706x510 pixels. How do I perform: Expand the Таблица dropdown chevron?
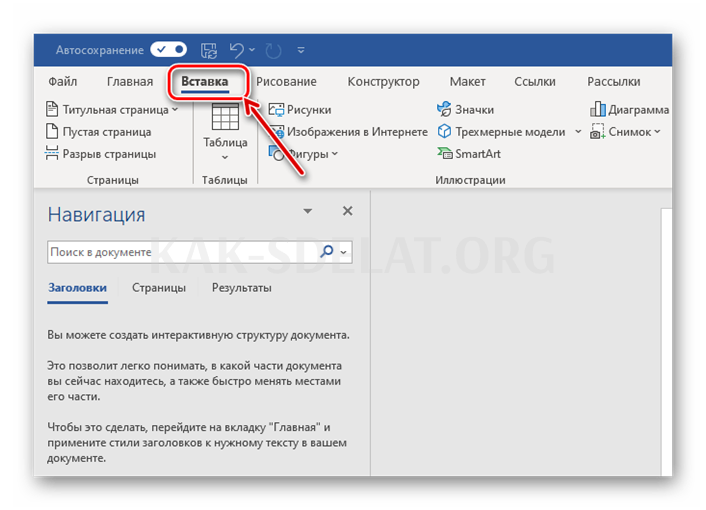[x=225, y=157]
